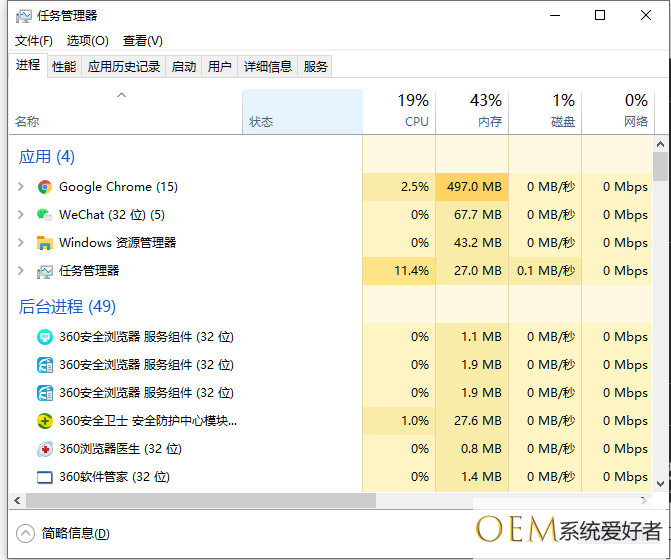Screen dimensions: 671x560
Task: Collapse details using the 简略信息 arrow icon
Action: 26,534
